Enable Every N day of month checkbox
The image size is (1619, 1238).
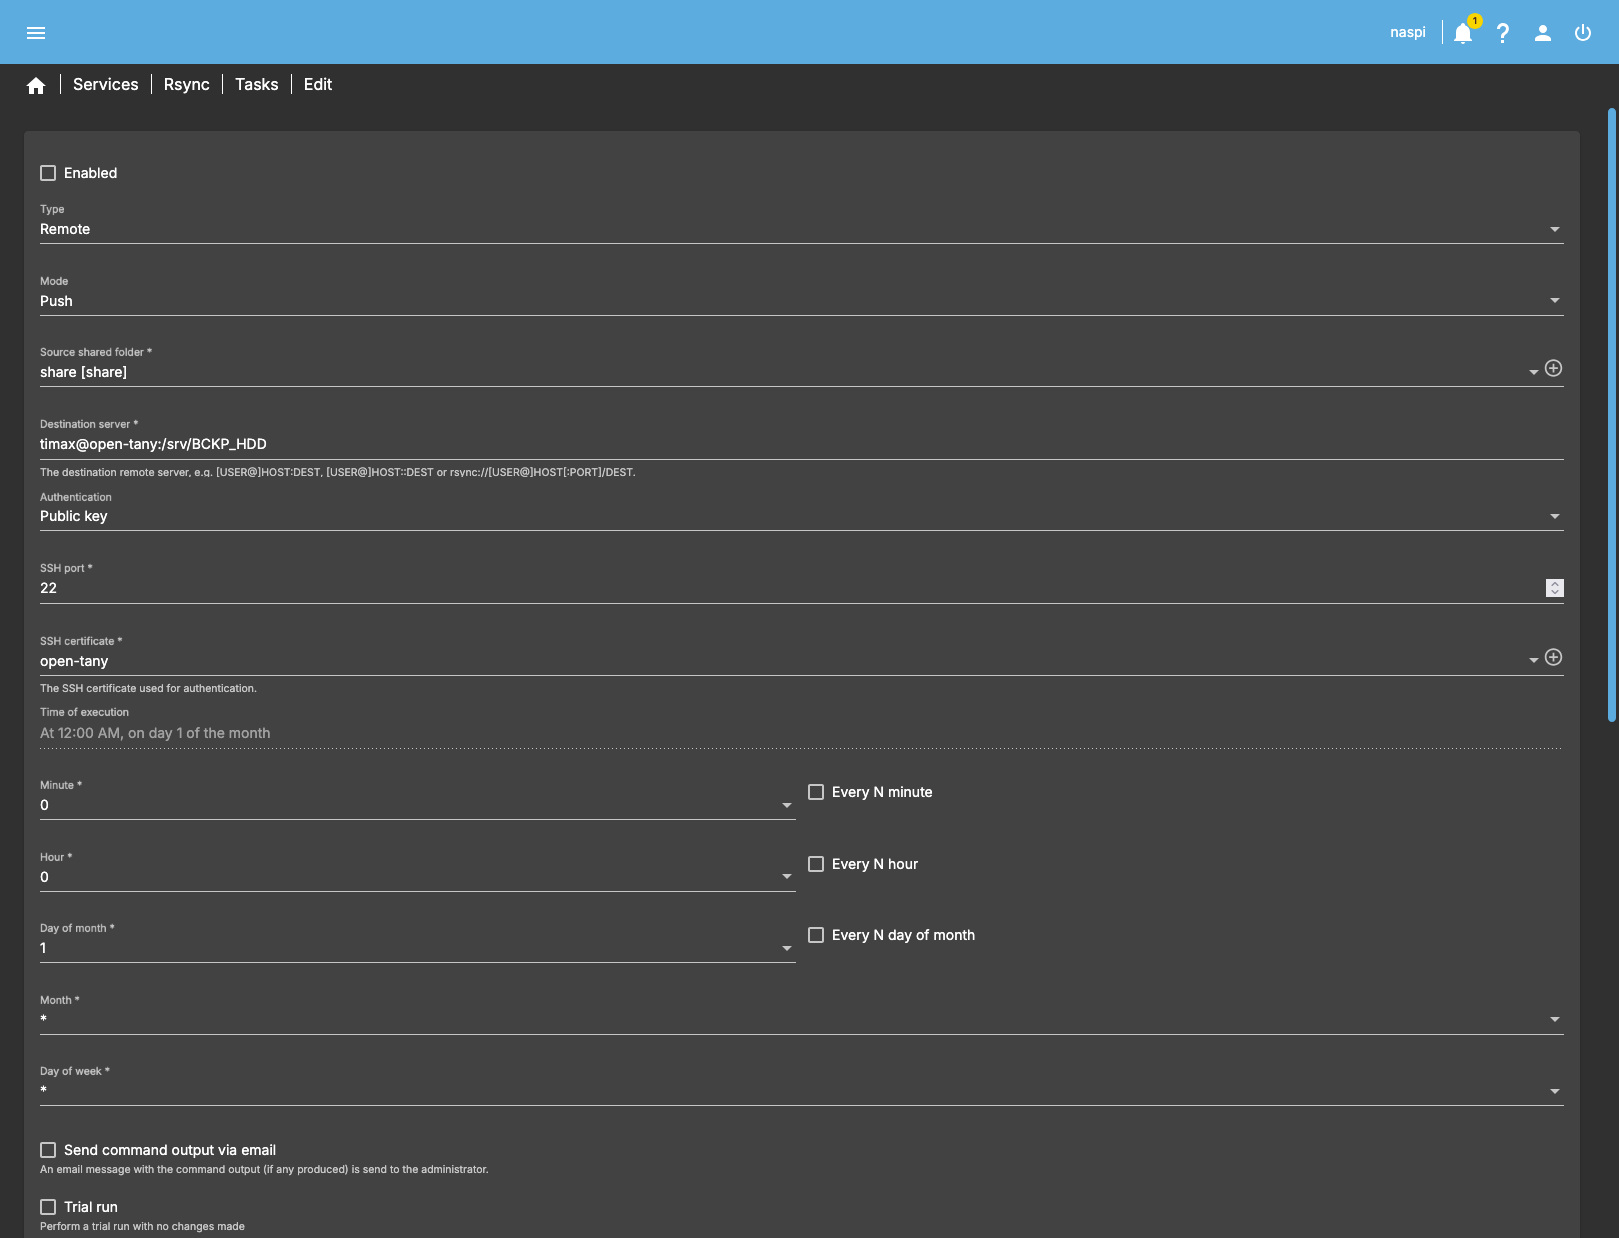pos(816,935)
